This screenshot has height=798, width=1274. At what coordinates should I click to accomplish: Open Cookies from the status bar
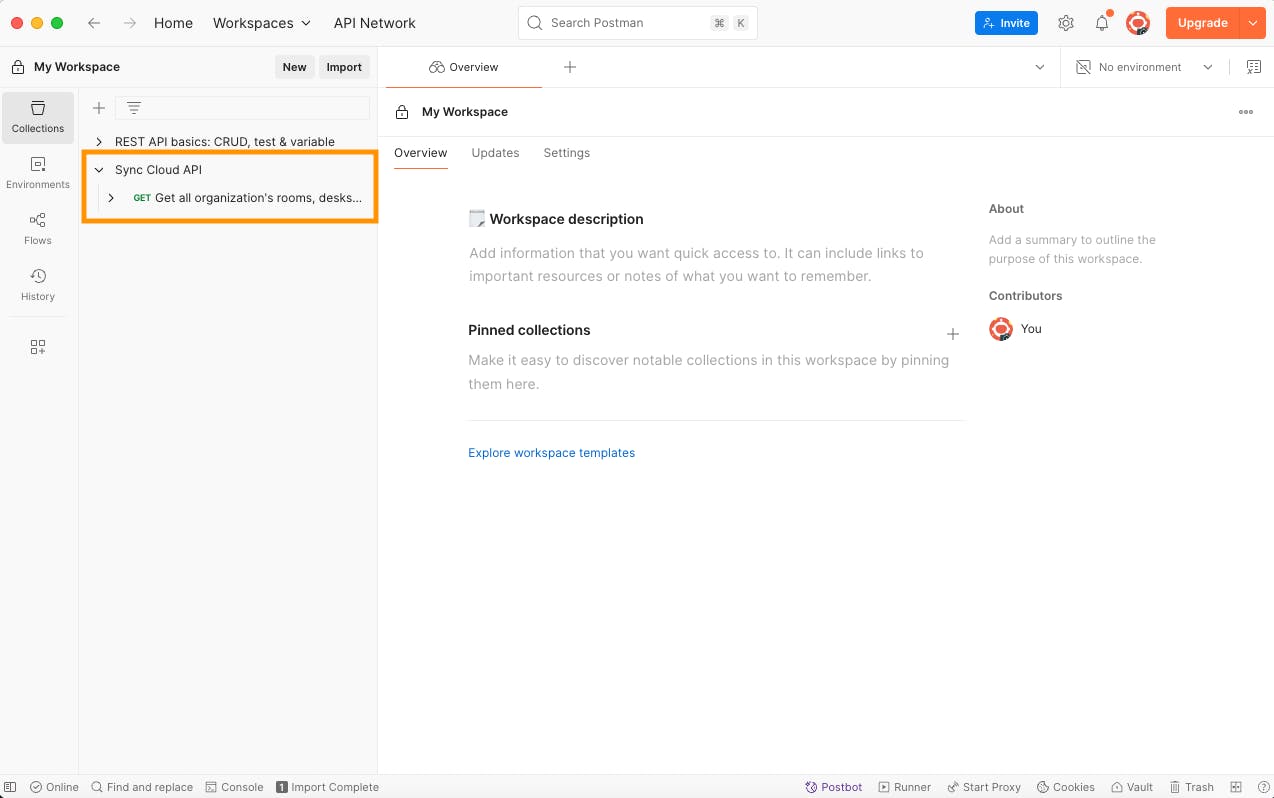1065,787
